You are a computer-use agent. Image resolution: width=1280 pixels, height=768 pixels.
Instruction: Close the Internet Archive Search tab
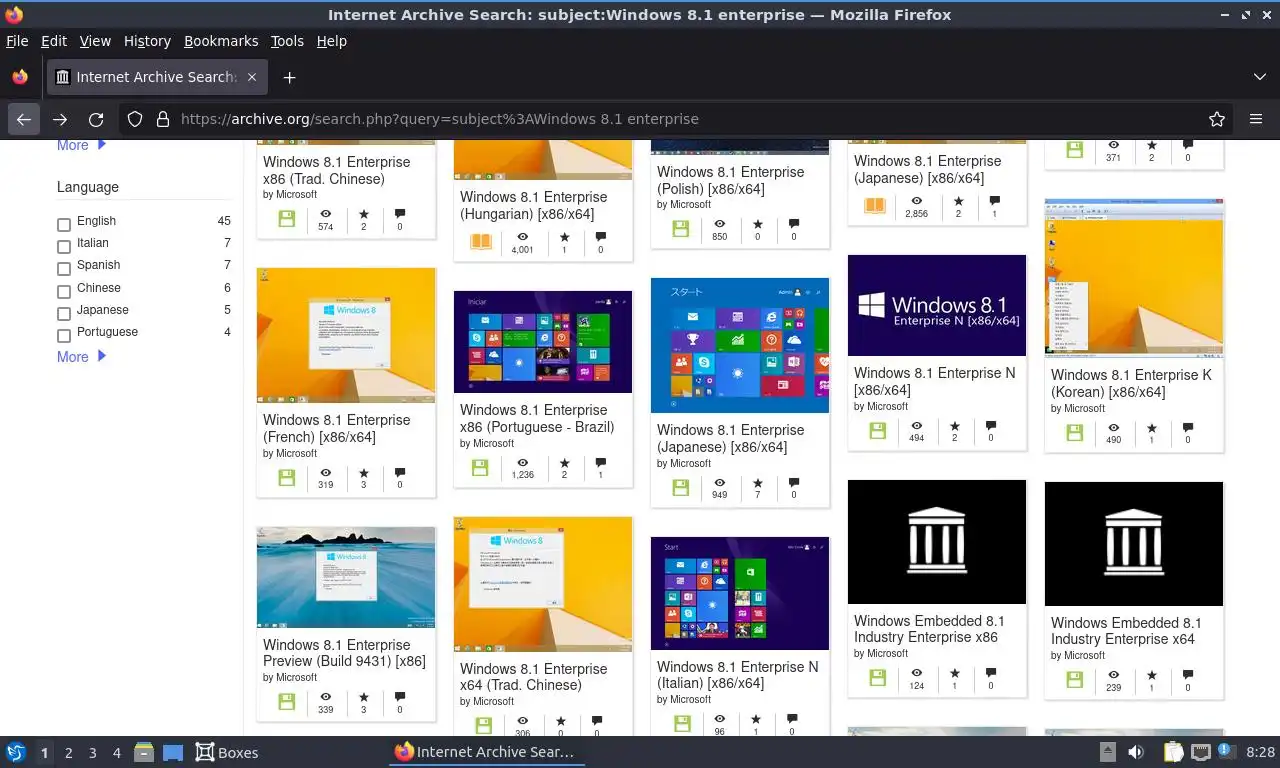[252, 77]
